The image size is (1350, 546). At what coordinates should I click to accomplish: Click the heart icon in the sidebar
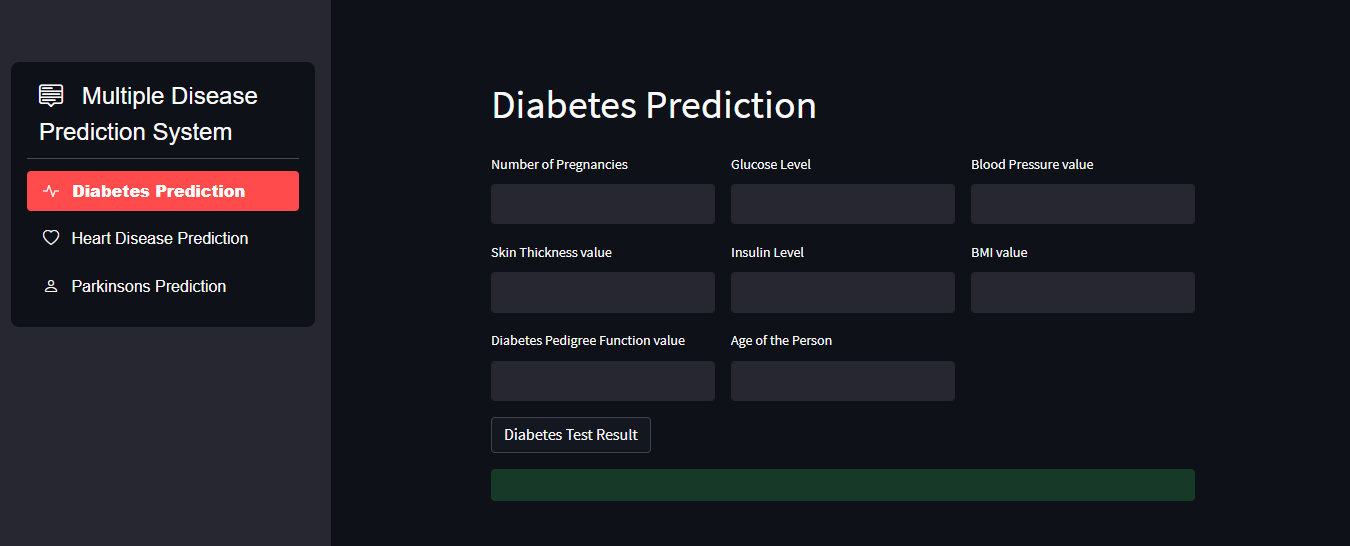[51, 238]
